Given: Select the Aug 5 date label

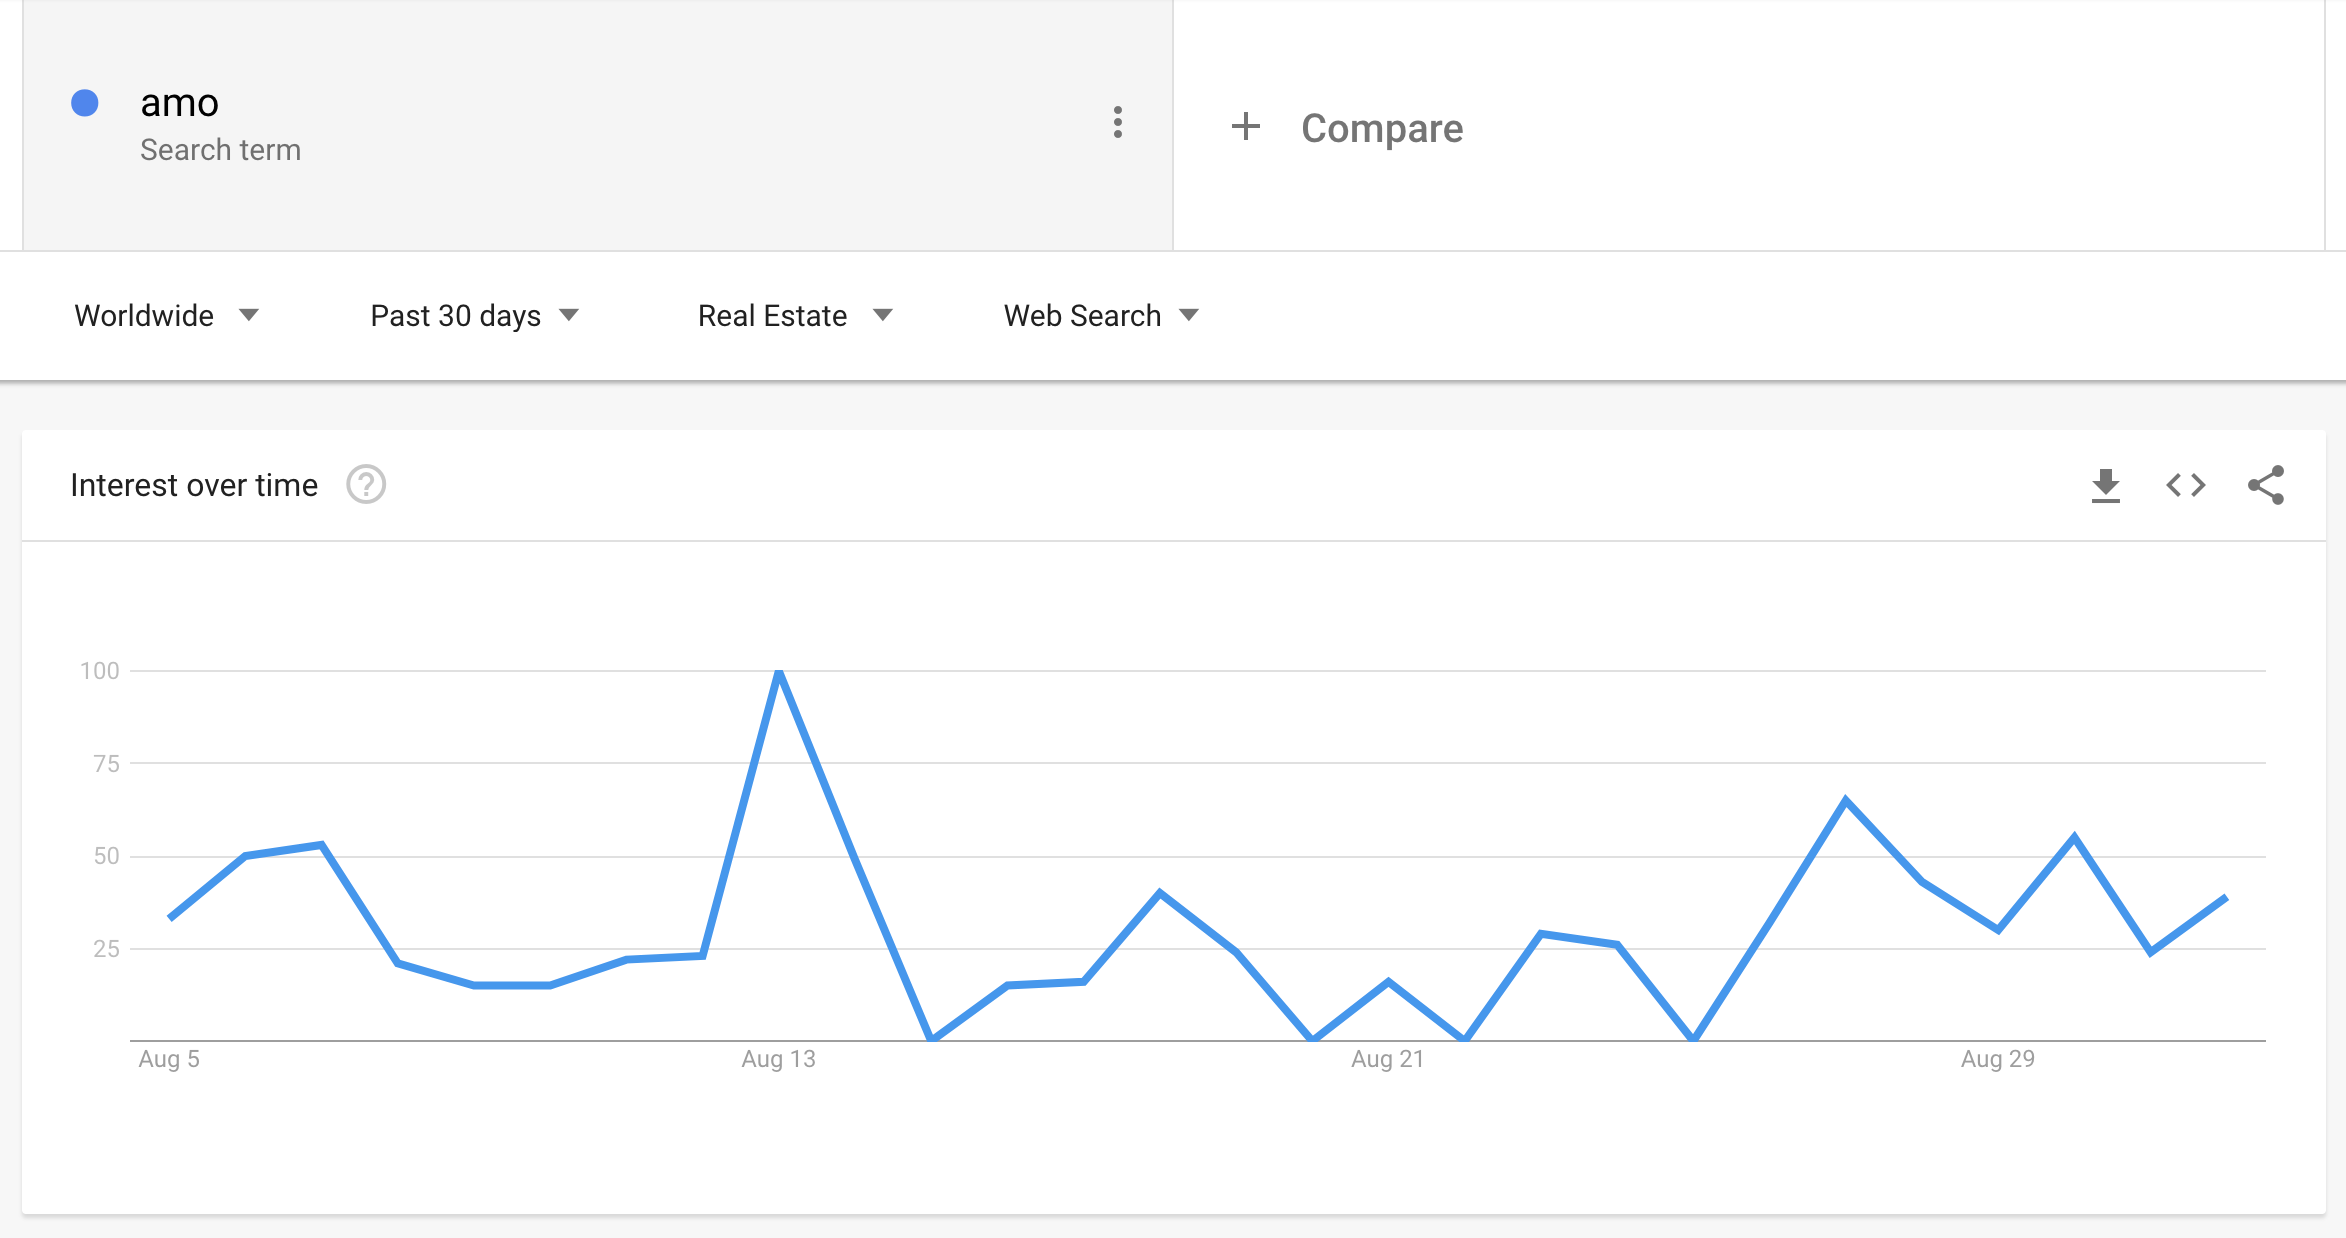Looking at the screenshot, I should tap(168, 1059).
